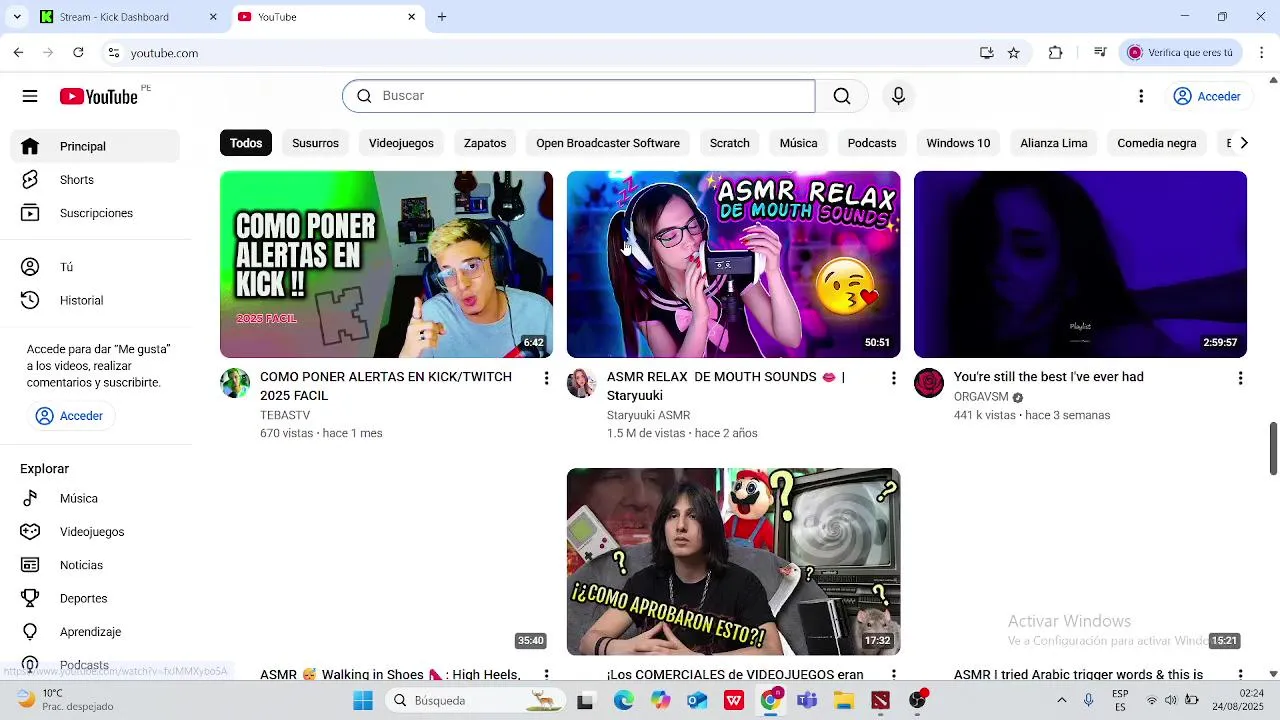The width and height of the screenshot is (1280, 720).
Task: Open Aprendizaje under Explorar
Action: pos(96,632)
